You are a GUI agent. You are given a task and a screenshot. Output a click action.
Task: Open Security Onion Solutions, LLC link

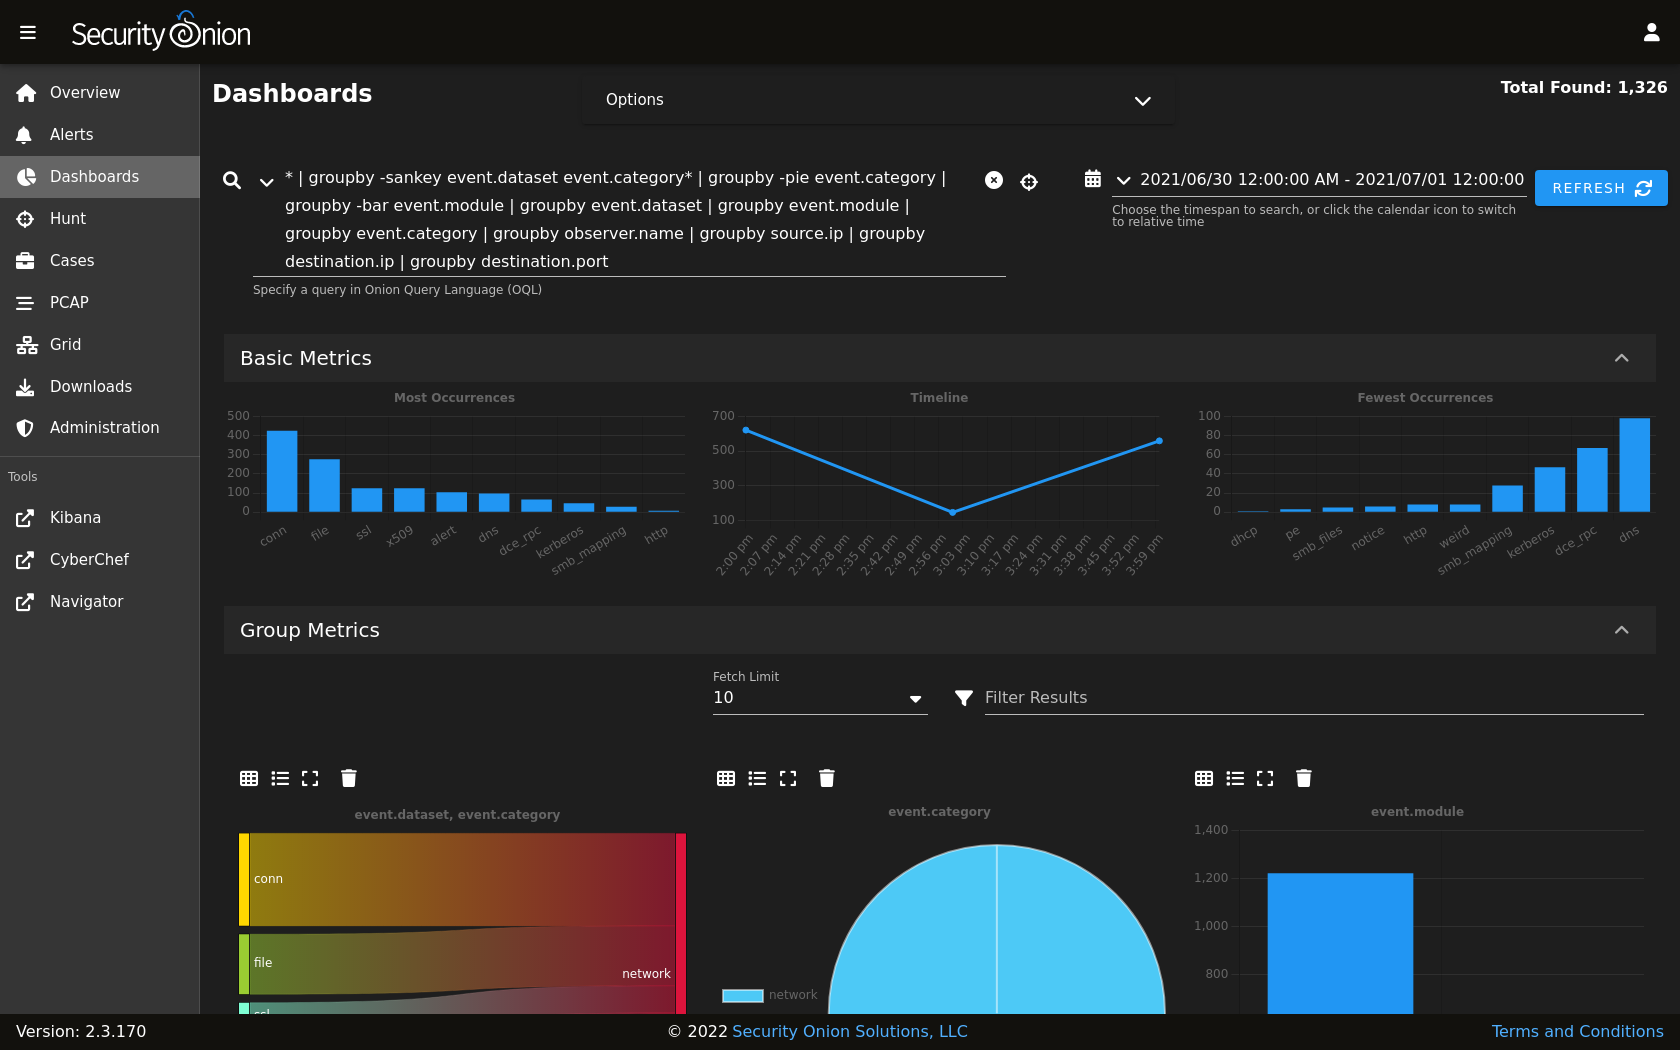click(850, 1031)
